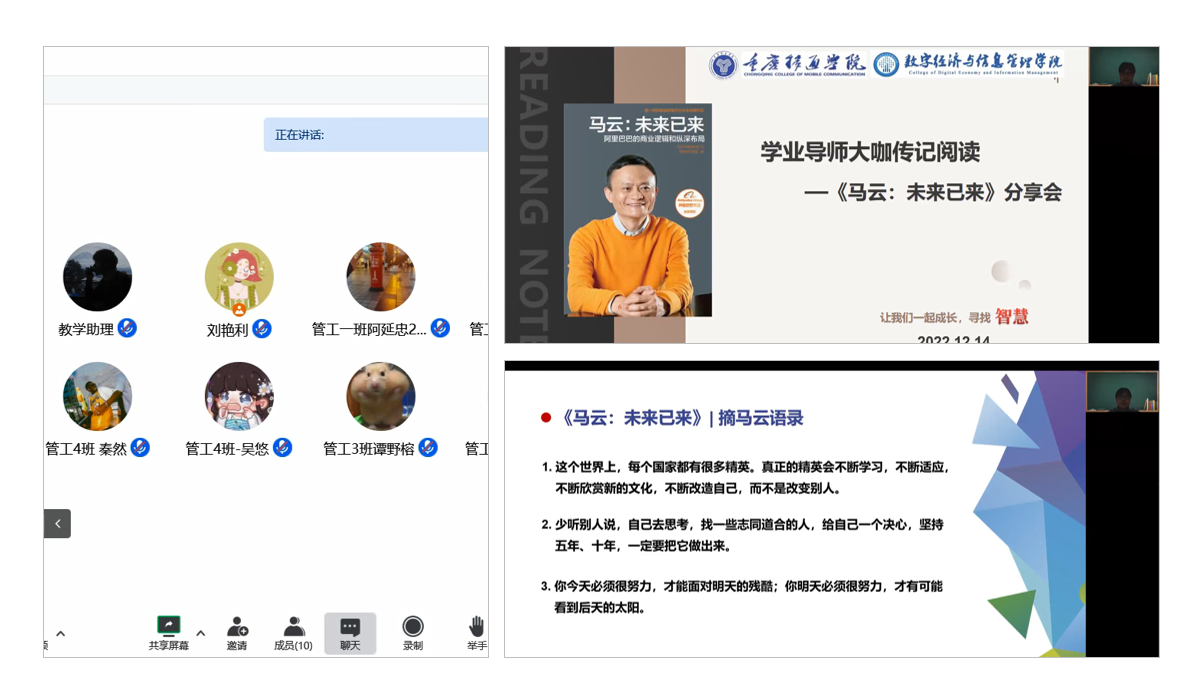Open the hamster avatar of 管工3班谭野榕
1202x699 pixels.
click(x=381, y=397)
